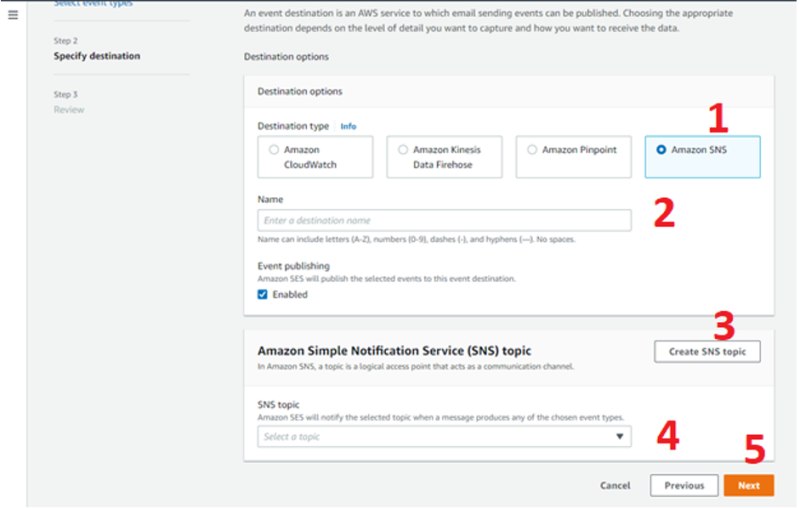Select Amazon Kinesis Data Firehose option
The height and width of the screenshot is (508, 800).
click(444, 157)
